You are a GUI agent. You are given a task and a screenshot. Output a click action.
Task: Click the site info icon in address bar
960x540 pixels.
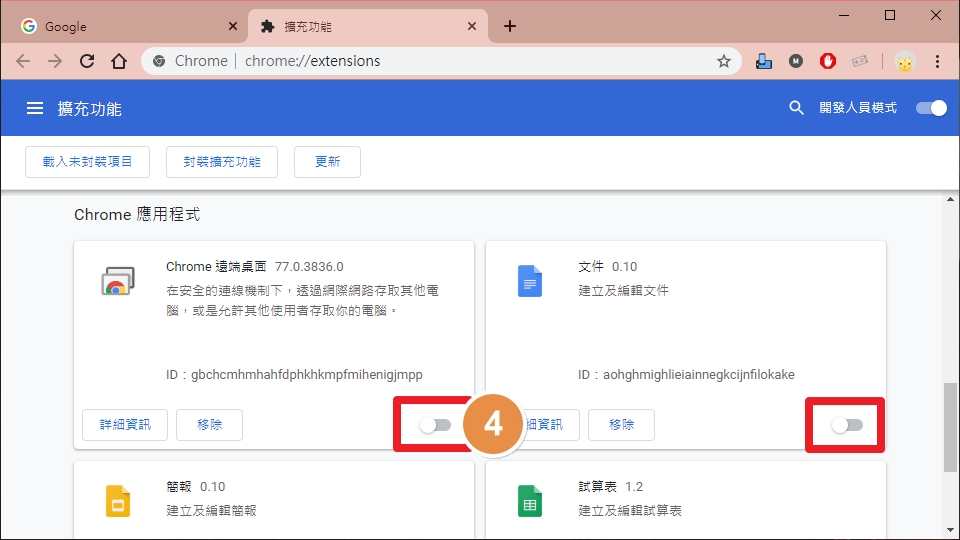(x=159, y=61)
